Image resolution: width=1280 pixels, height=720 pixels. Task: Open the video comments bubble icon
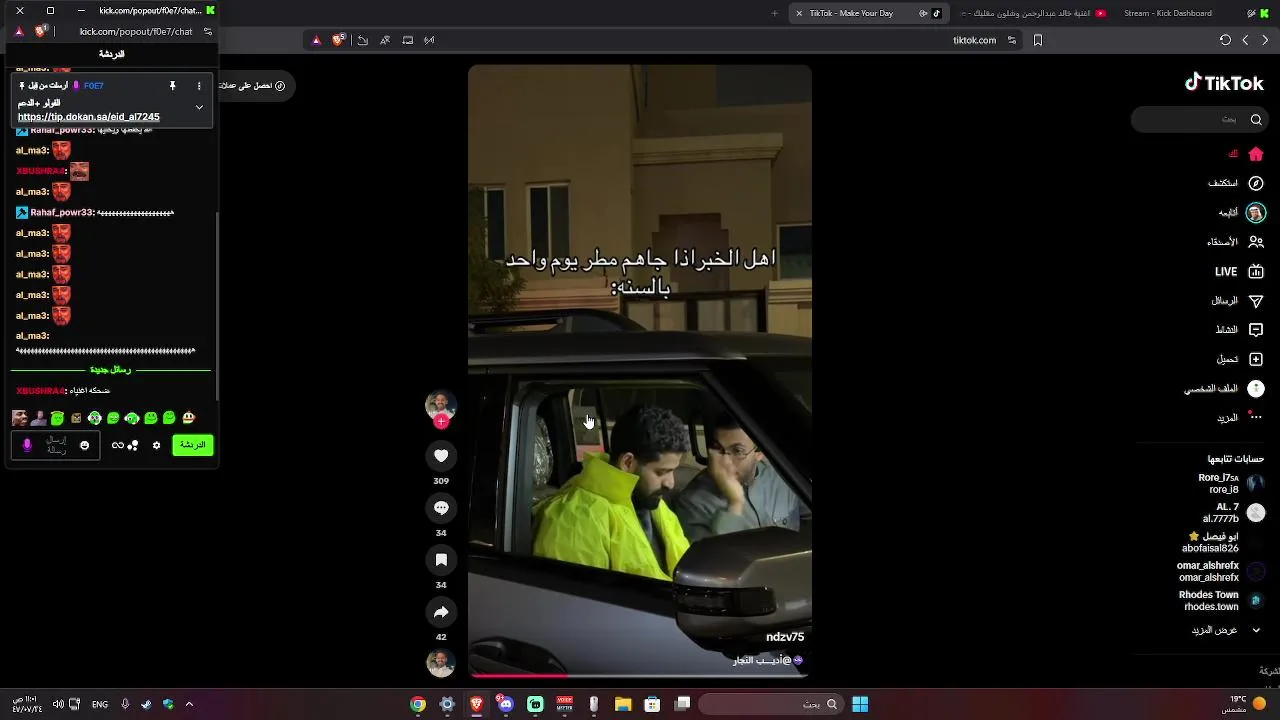pos(441,508)
